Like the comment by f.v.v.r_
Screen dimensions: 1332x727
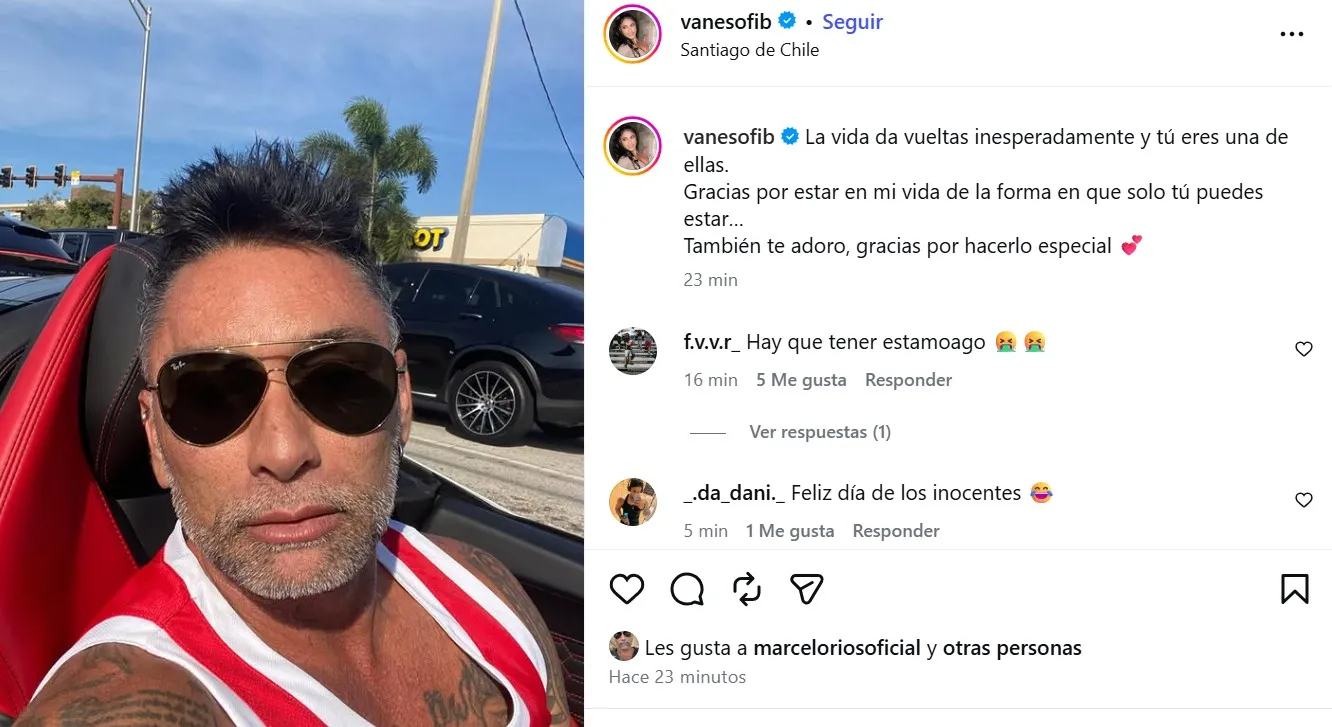1304,349
